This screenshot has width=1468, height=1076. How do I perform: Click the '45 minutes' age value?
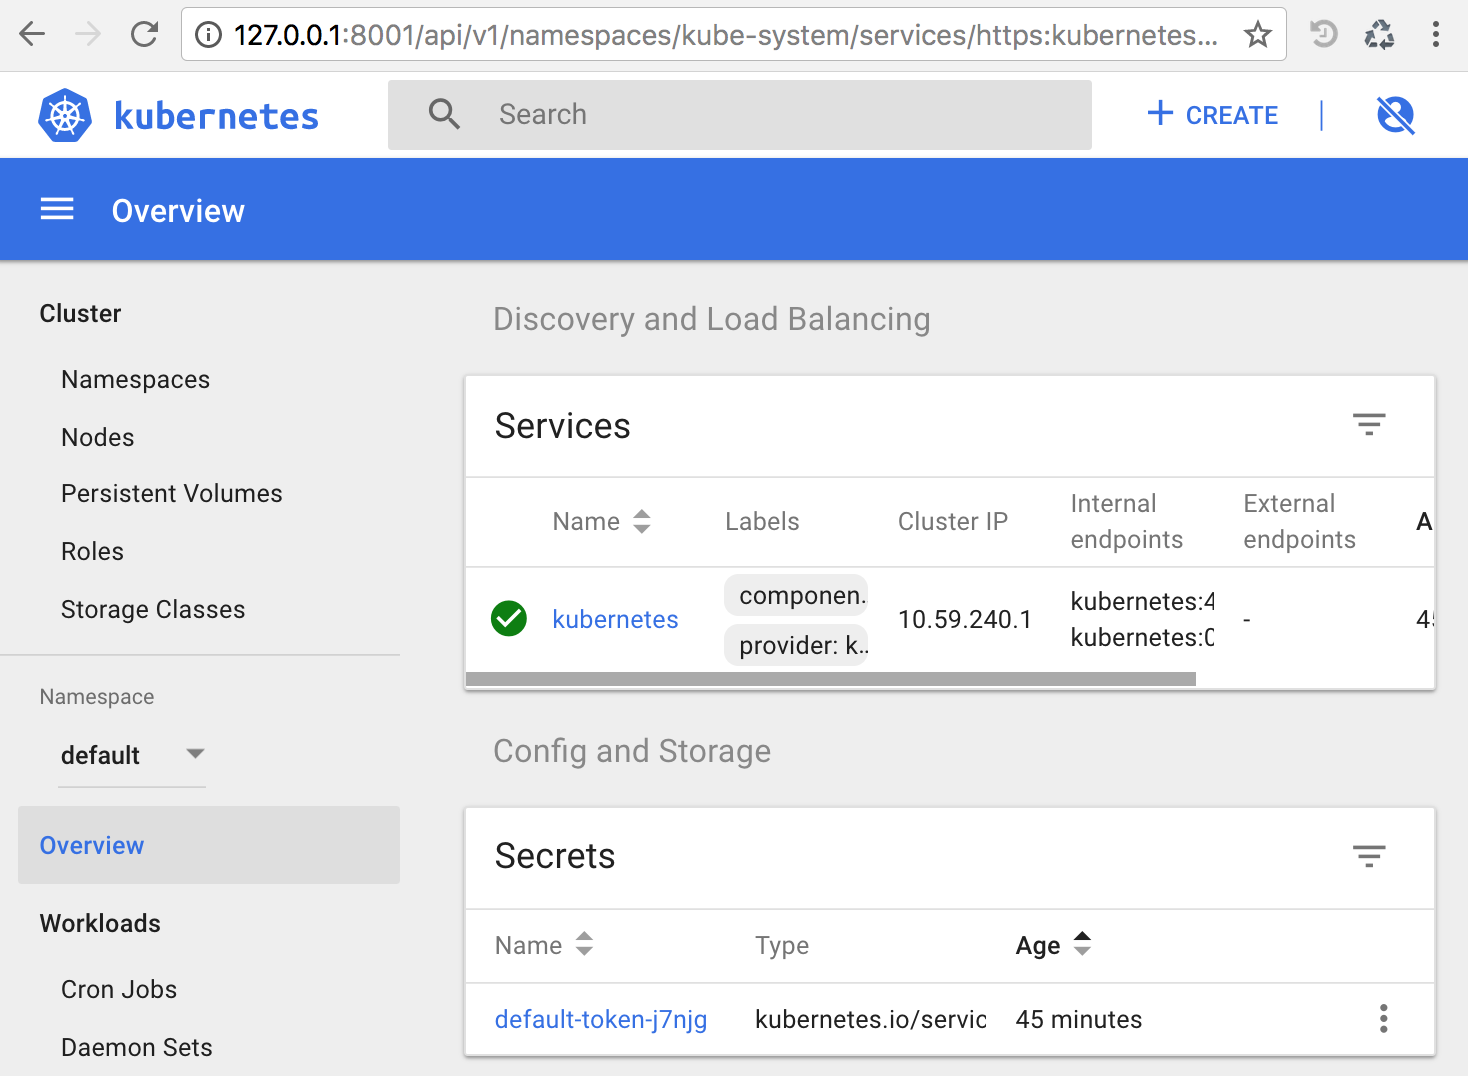point(1079,1019)
